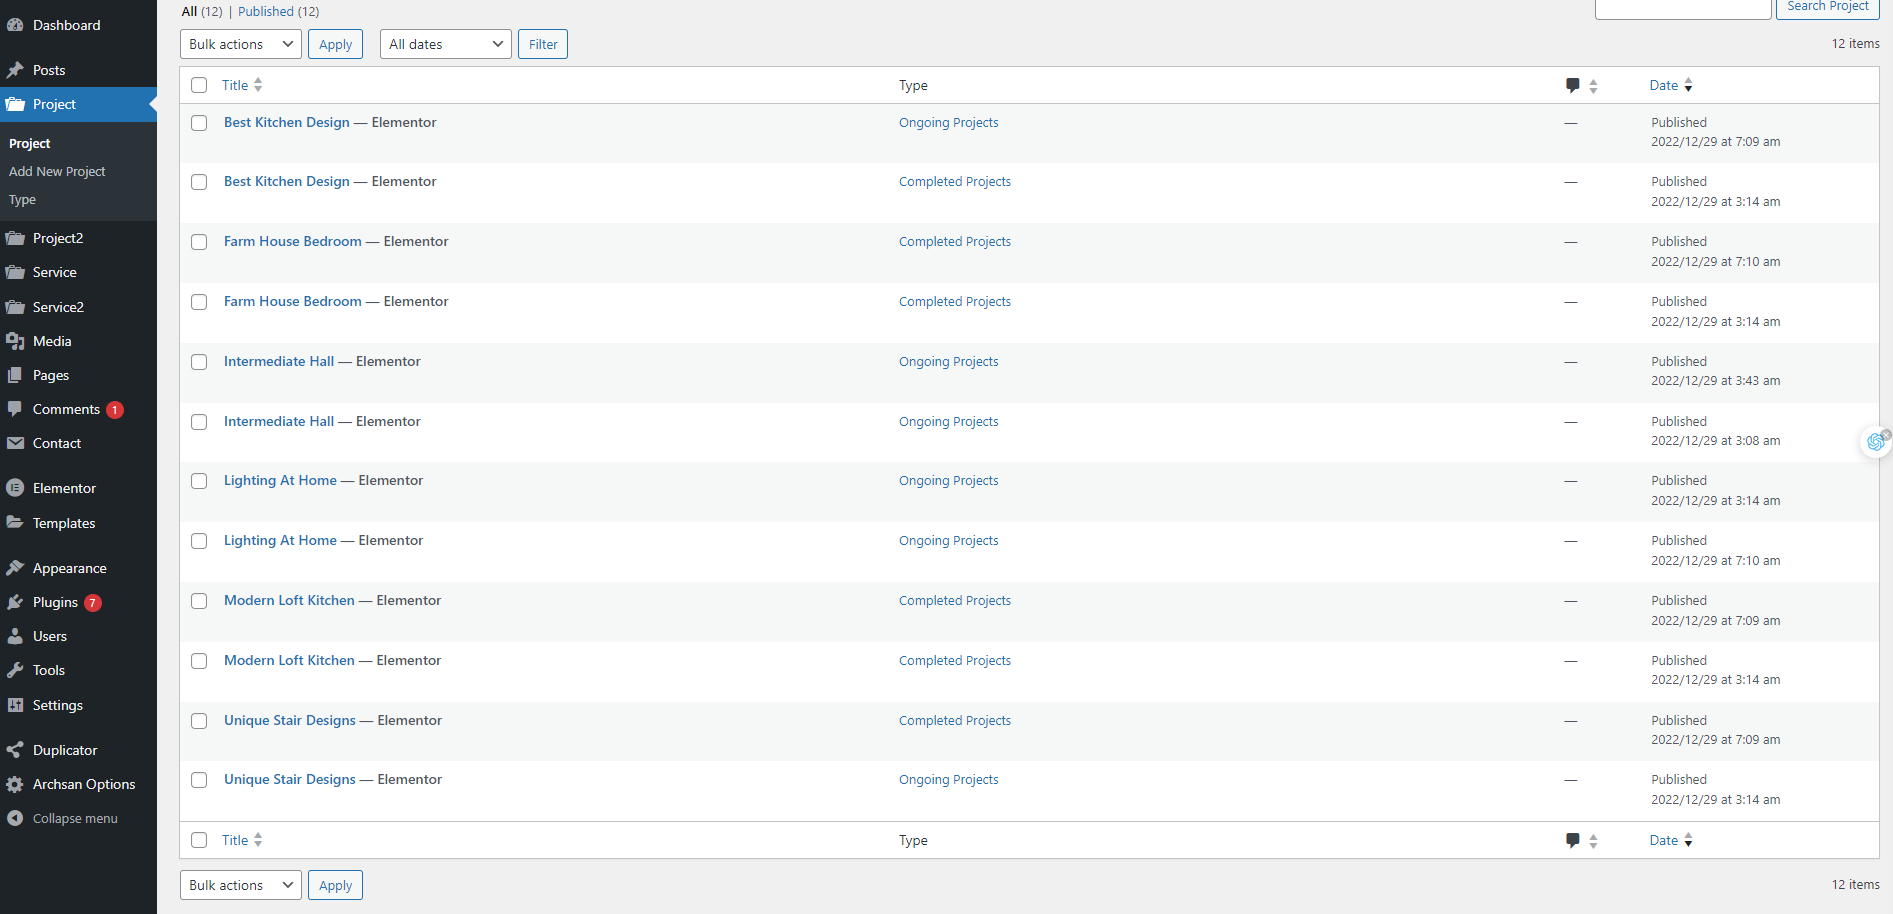Screen dimensions: 1893x914
Task: Click the Apply button next to the top Bulk actions
Action: pyautogui.click(x=335, y=44)
